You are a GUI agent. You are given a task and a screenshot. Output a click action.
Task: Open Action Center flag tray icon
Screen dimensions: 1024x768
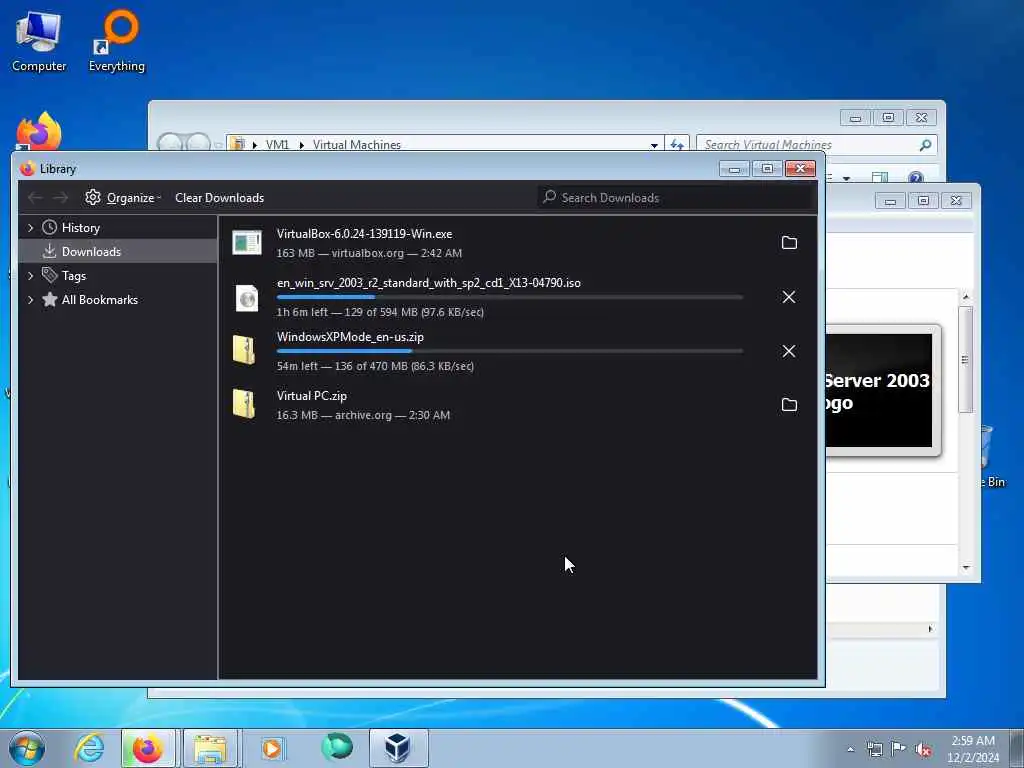coord(899,749)
